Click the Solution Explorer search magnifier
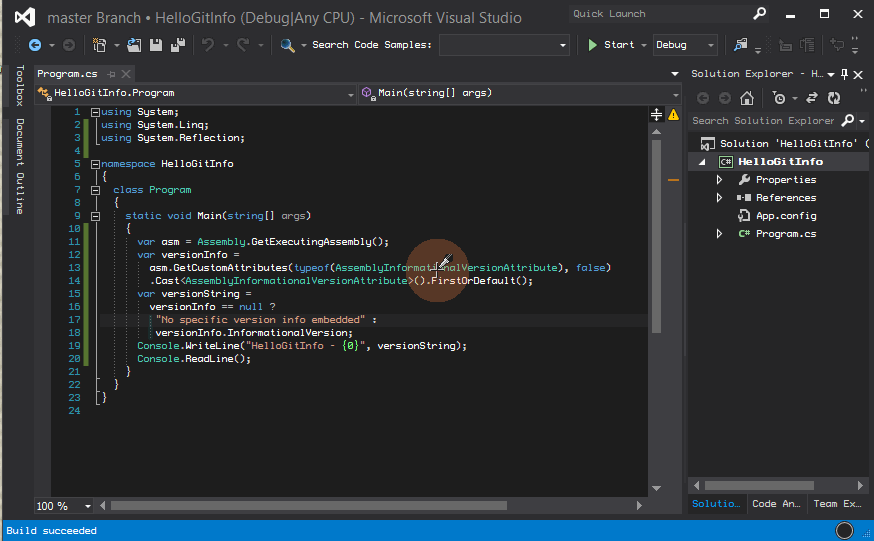 pos(848,120)
